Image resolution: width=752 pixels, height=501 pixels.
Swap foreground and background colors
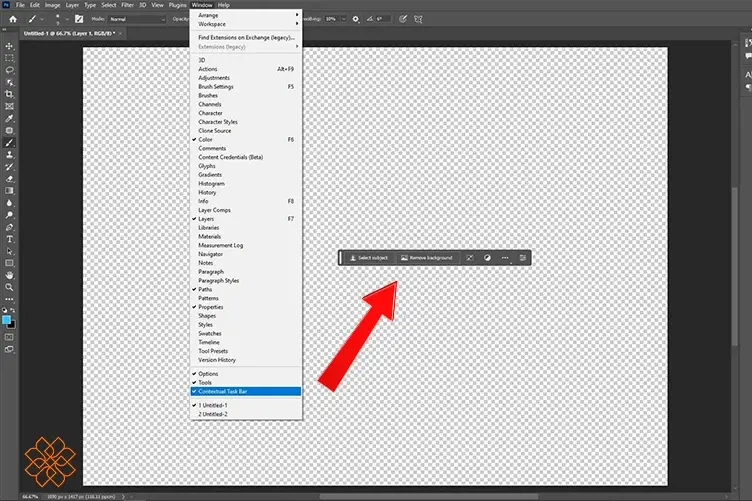coord(12,311)
